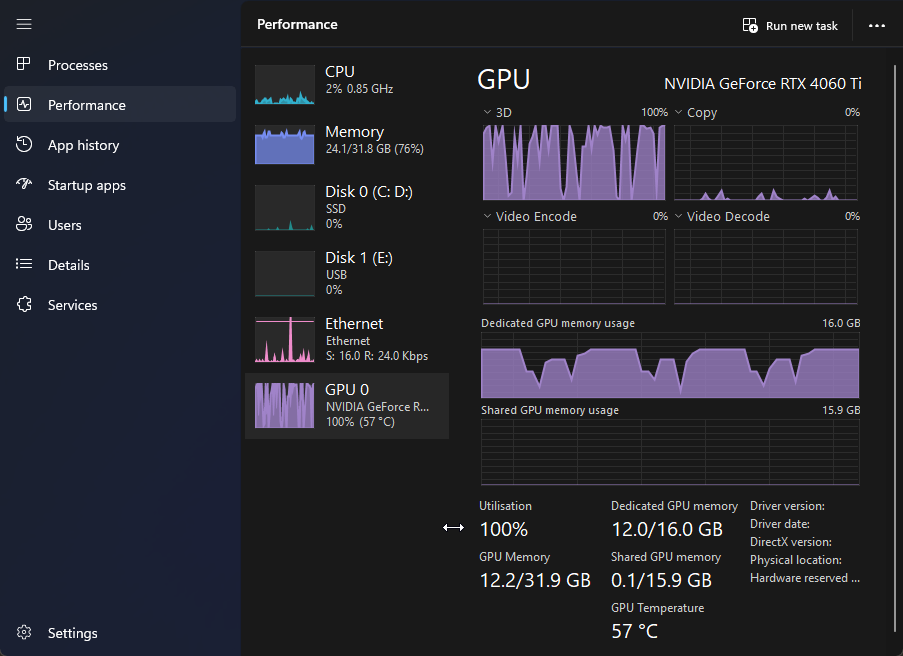Viewport: 903px width, 656px height.
Task: Click the App history clock icon
Action: click(25, 145)
